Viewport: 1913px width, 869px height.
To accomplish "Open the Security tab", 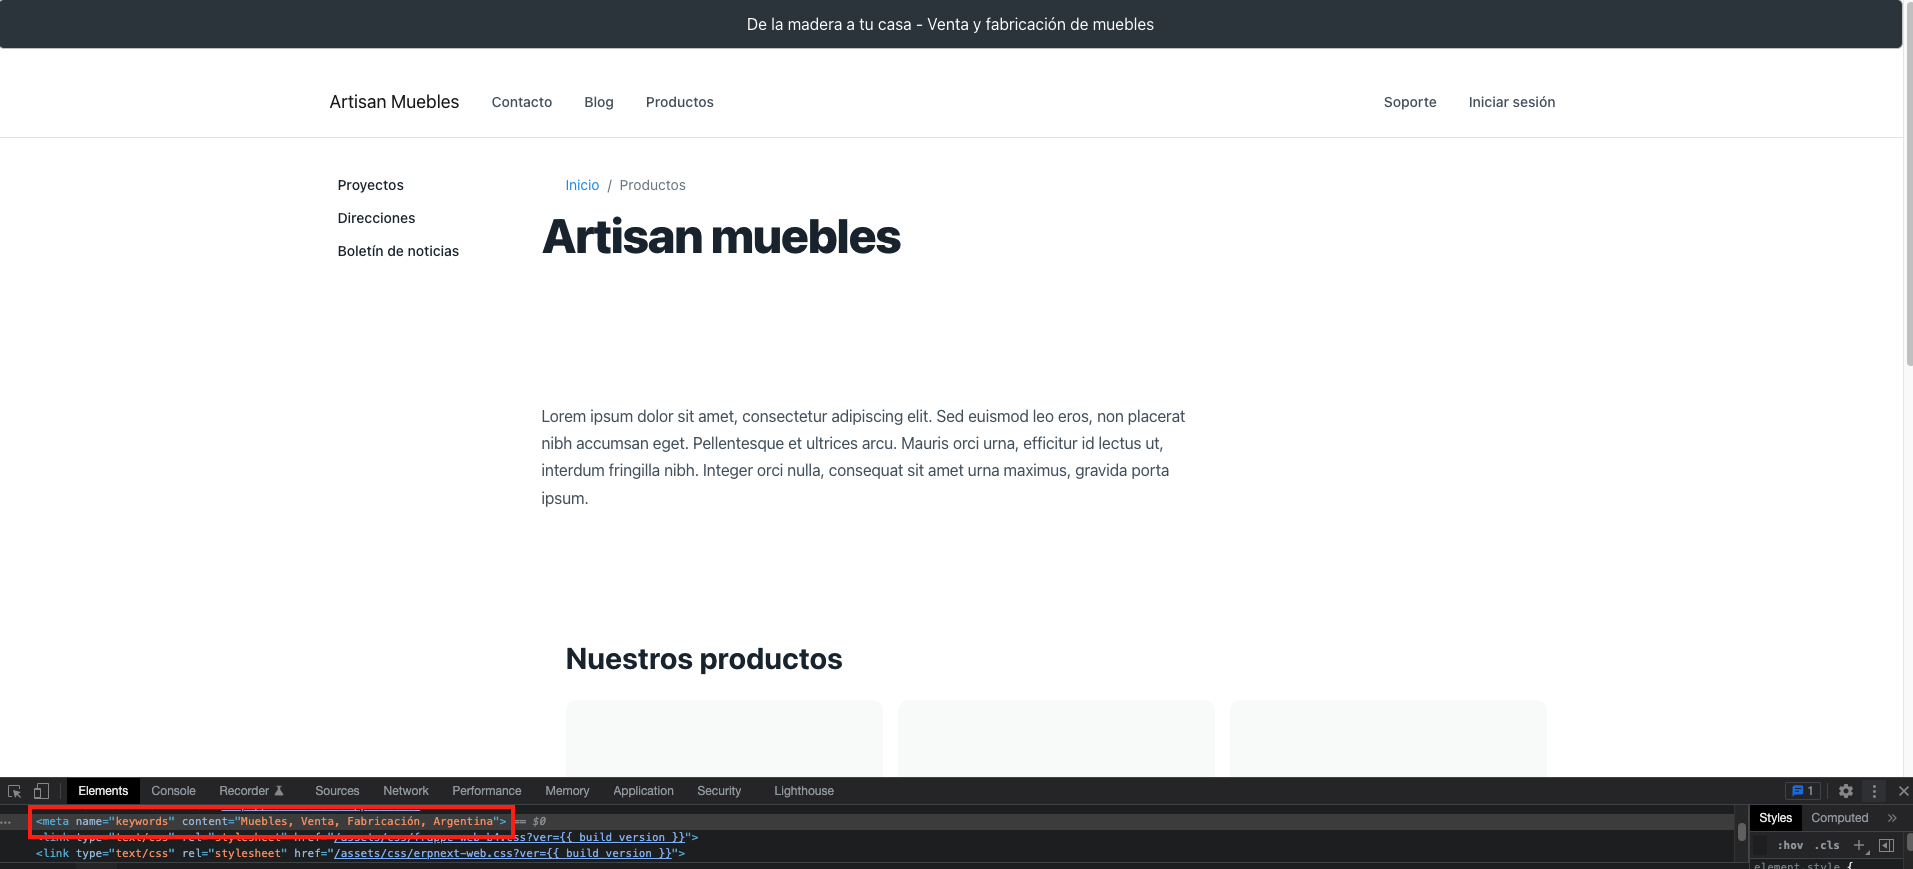I will pos(719,791).
